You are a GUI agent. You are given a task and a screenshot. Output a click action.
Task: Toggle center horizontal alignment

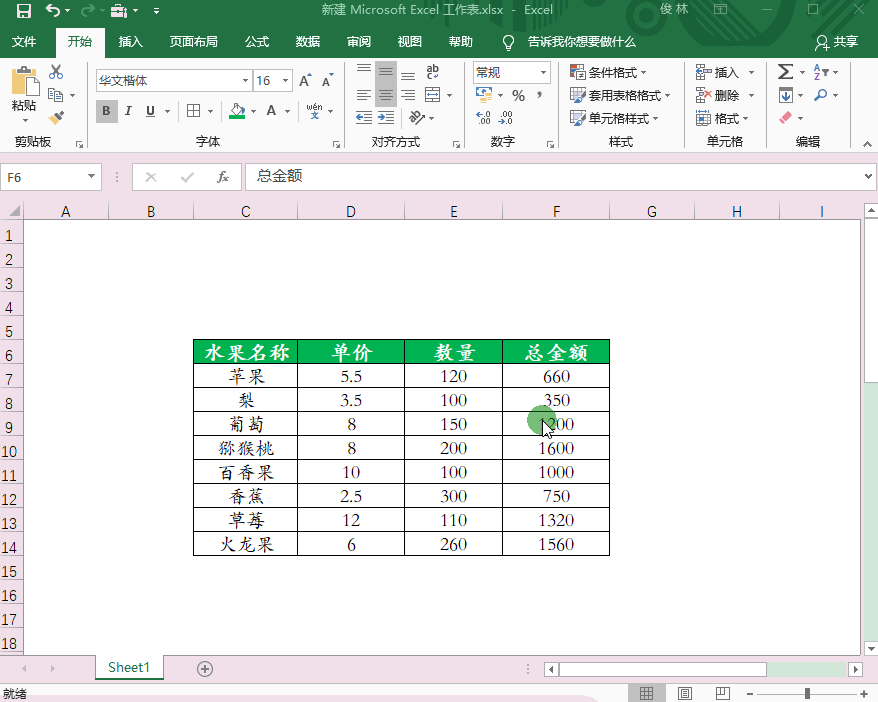[386, 96]
